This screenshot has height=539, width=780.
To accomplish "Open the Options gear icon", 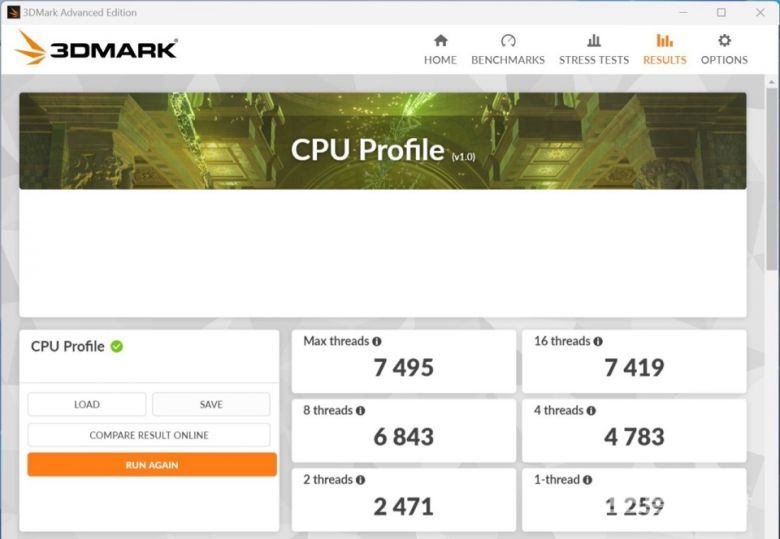I will click(724, 41).
